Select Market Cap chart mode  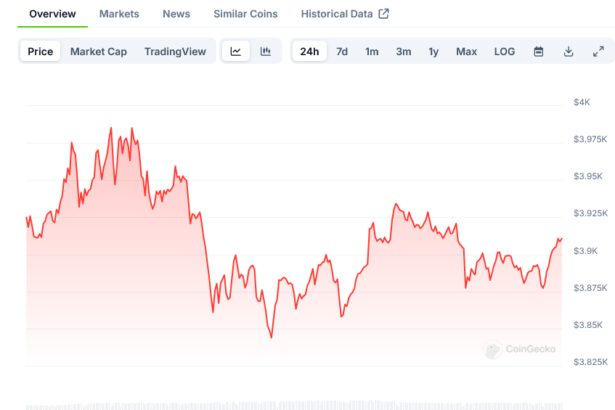point(98,51)
